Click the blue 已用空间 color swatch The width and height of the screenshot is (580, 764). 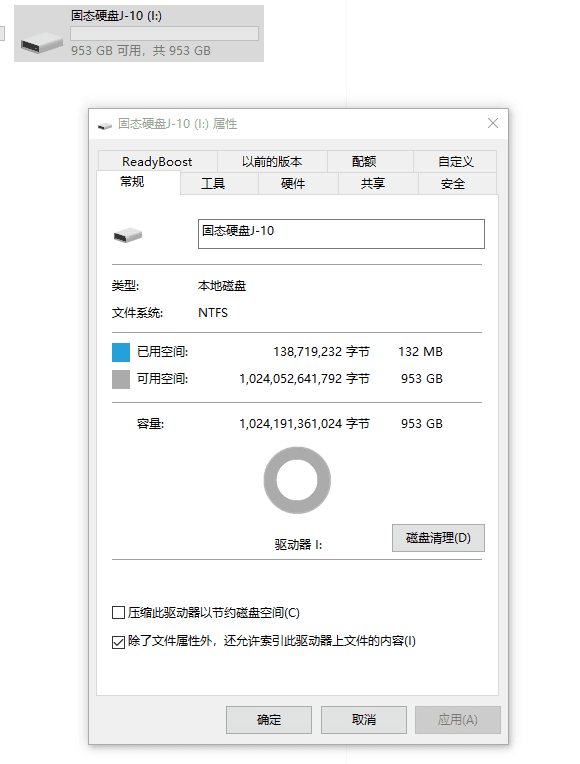pos(121,352)
